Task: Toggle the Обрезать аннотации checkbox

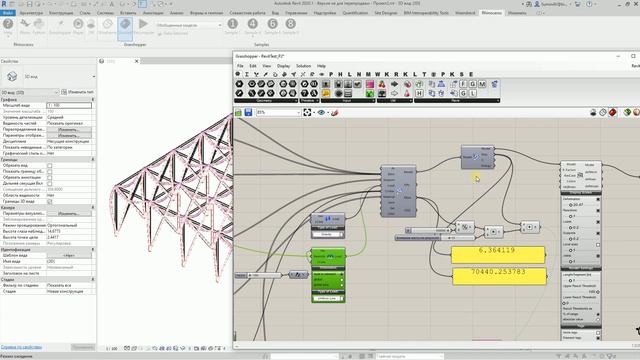Action: click(50, 178)
